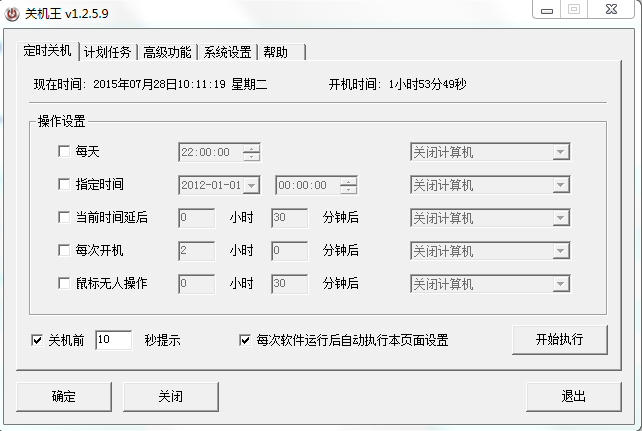642x431 pixels.
Task: Enable the 每天 daily shutdown checkbox
Action: pos(65,152)
